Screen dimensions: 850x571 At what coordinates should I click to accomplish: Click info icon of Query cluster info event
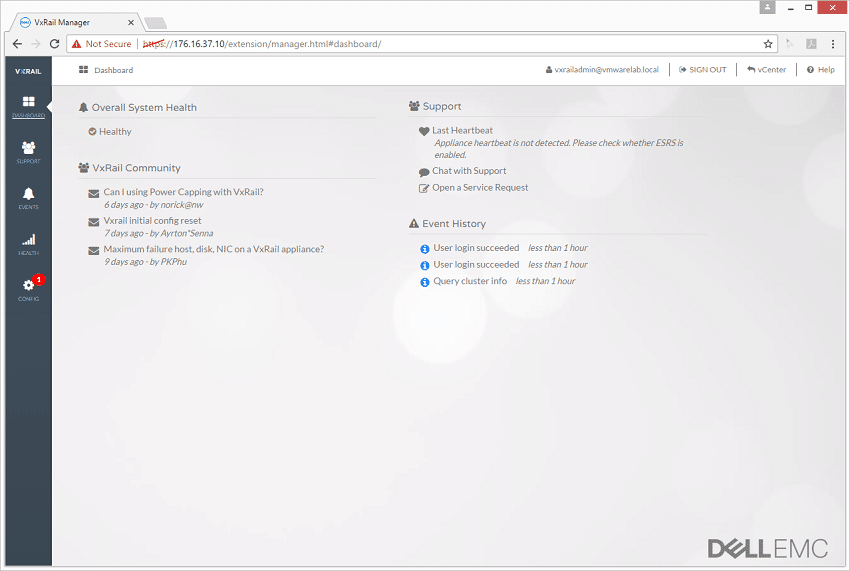tap(425, 283)
